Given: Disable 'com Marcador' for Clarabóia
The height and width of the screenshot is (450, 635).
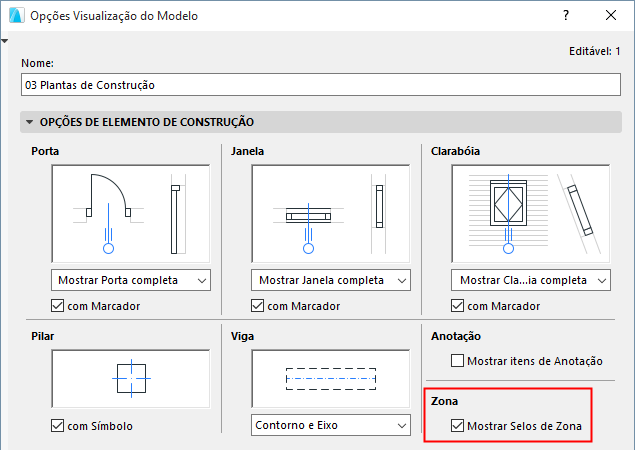Looking at the screenshot, I should click(x=458, y=306).
